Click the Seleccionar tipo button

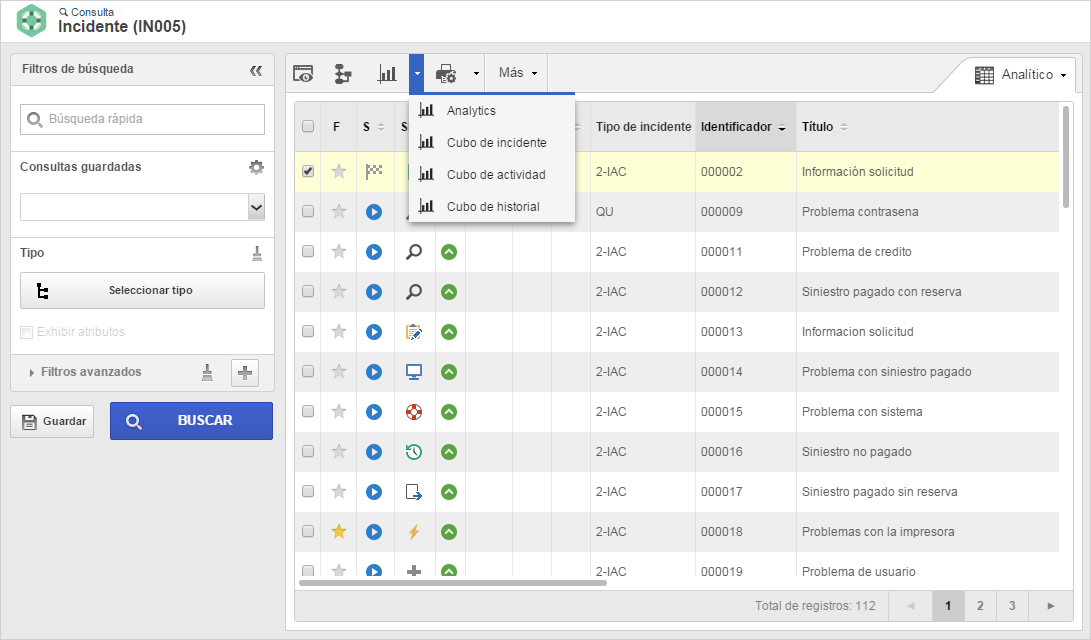[x=143, y=290]
